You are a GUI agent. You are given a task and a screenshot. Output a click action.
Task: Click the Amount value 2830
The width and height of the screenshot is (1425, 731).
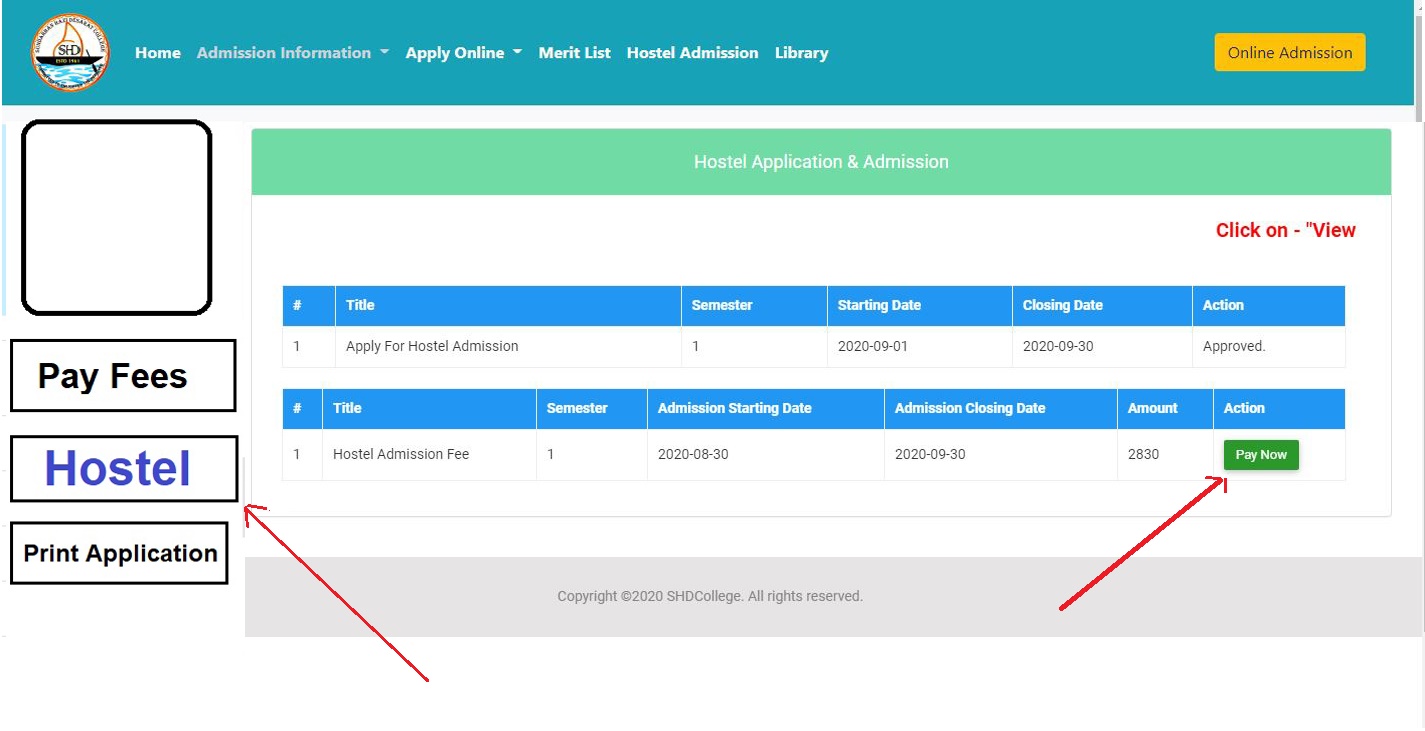coord(1143,455)
